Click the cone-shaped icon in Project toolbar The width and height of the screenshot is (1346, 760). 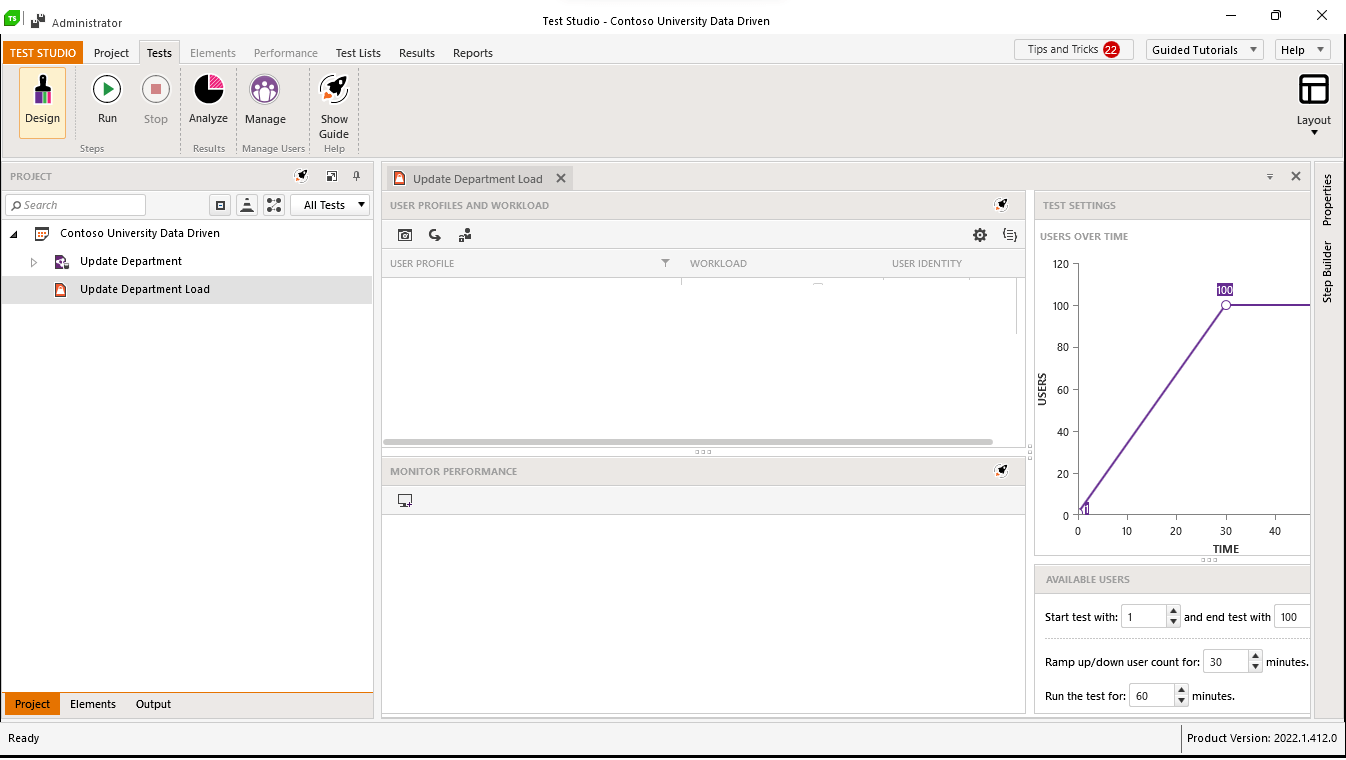coord(247,205)
